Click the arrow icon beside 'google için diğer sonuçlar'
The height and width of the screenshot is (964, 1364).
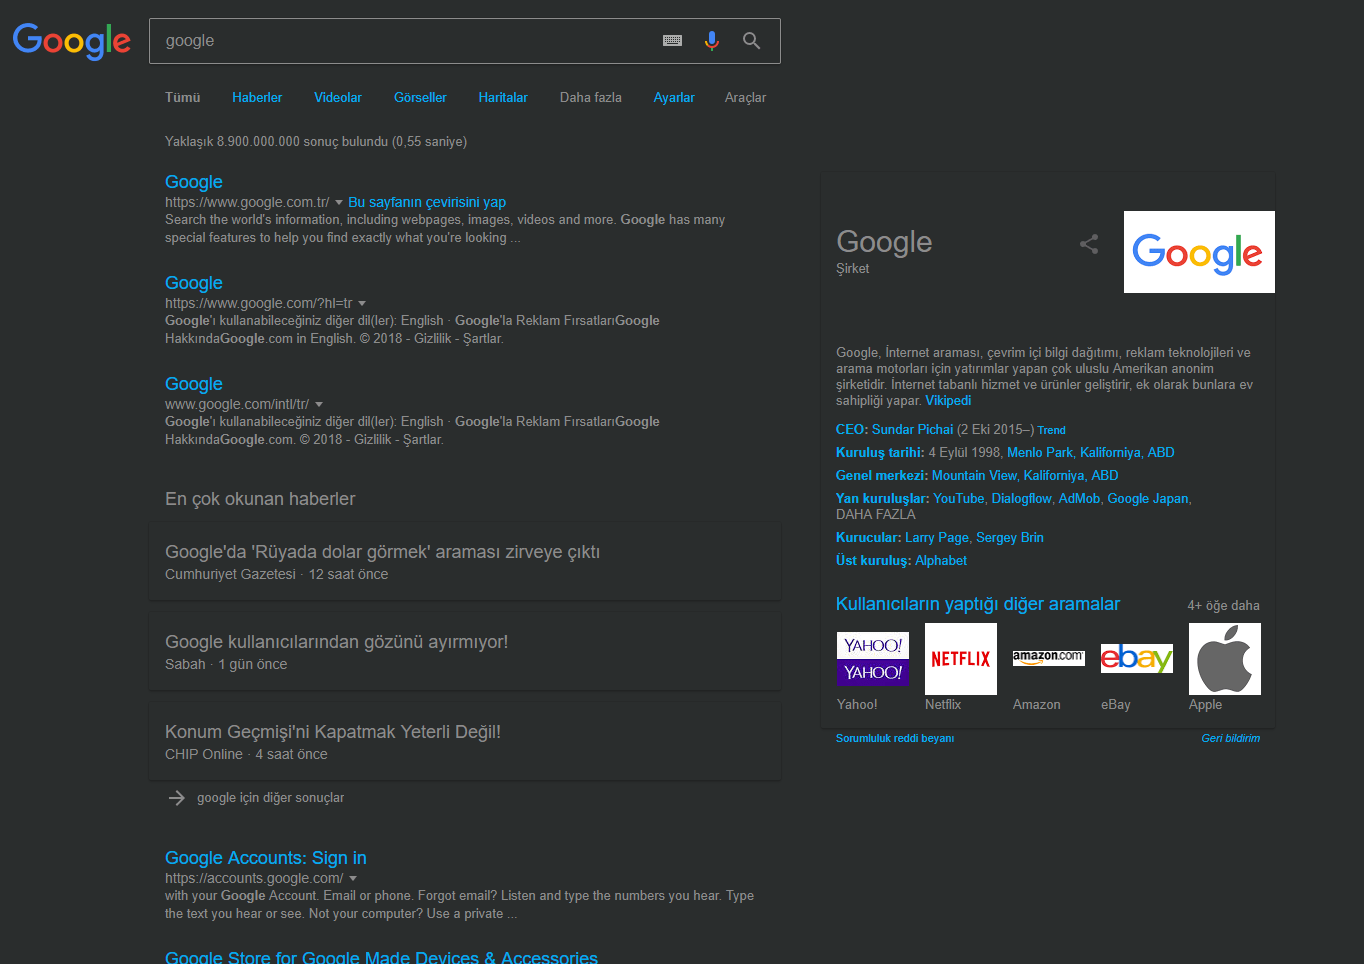click(177, 798)
